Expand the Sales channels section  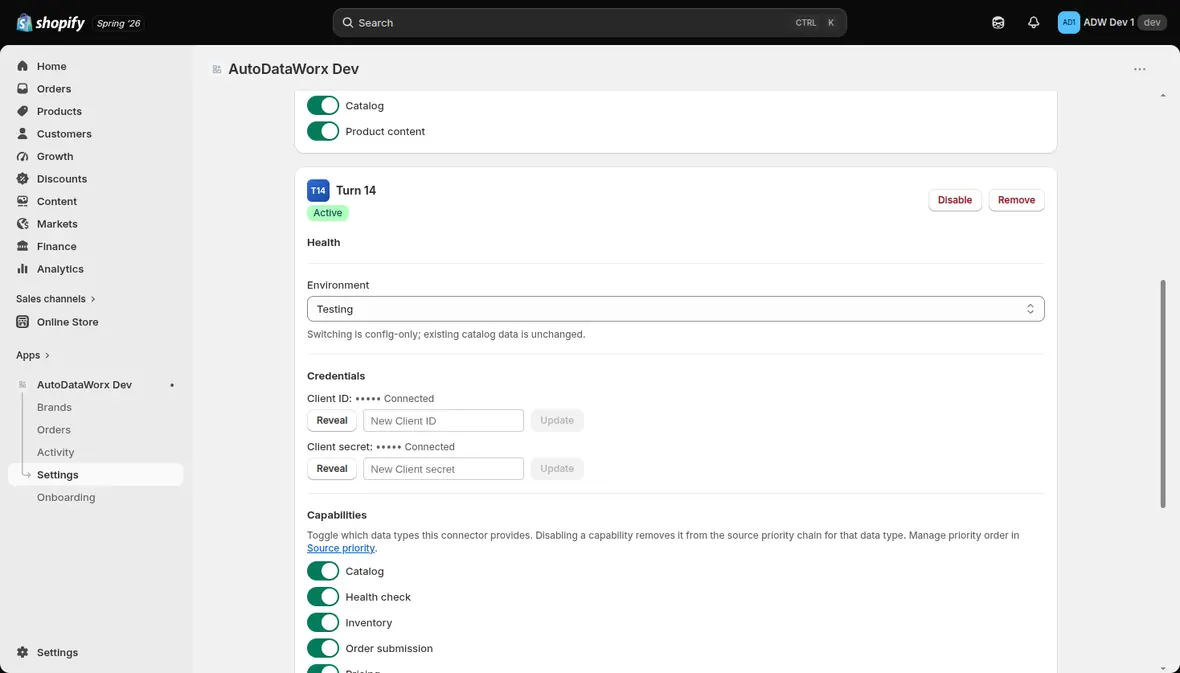pos(56,299)
